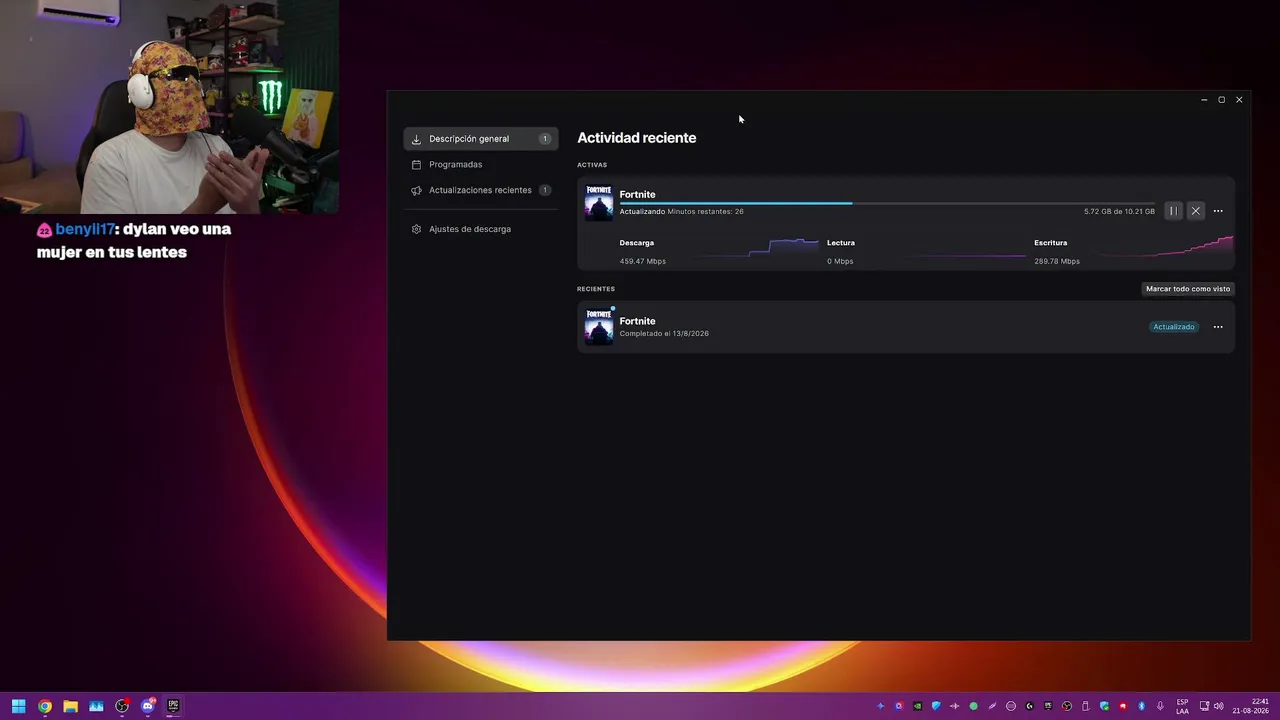The image size is (1280, 720).
Task: Click the Fortnite thumbnail in the active download
Action: 599,202
